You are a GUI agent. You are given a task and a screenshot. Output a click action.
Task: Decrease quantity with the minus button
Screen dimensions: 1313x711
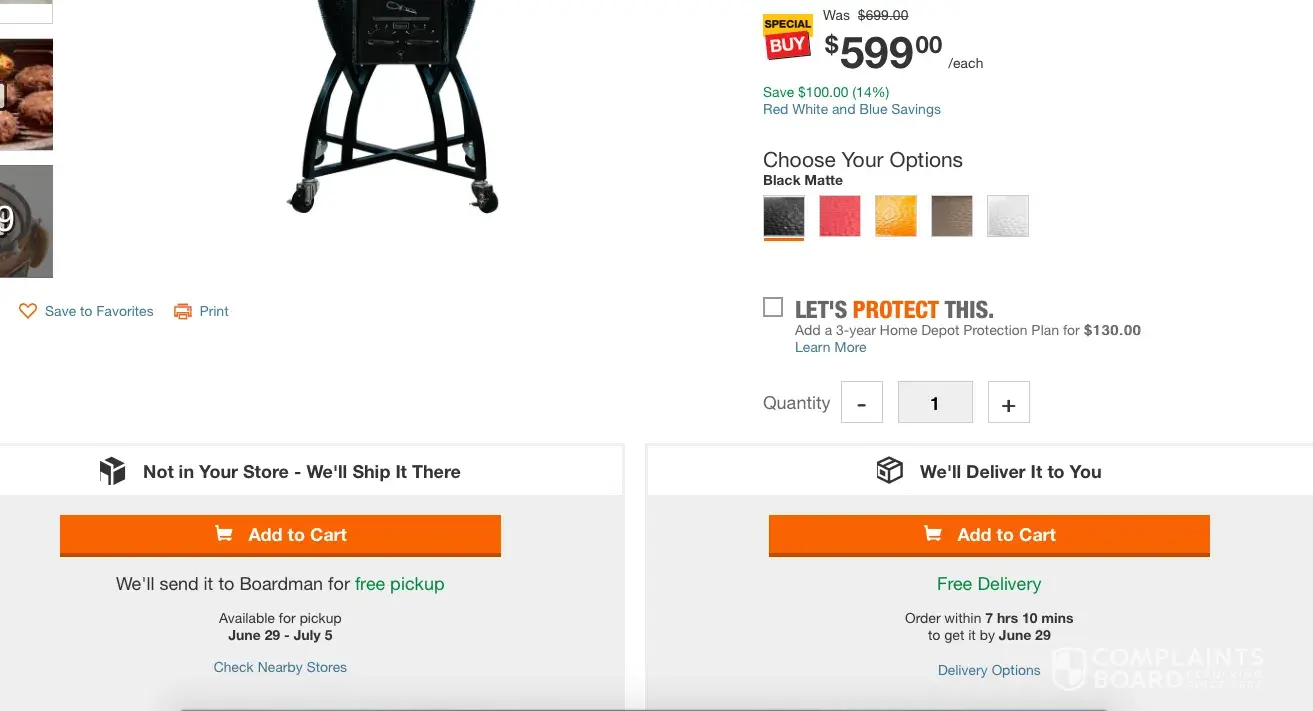tap(862, 403)
